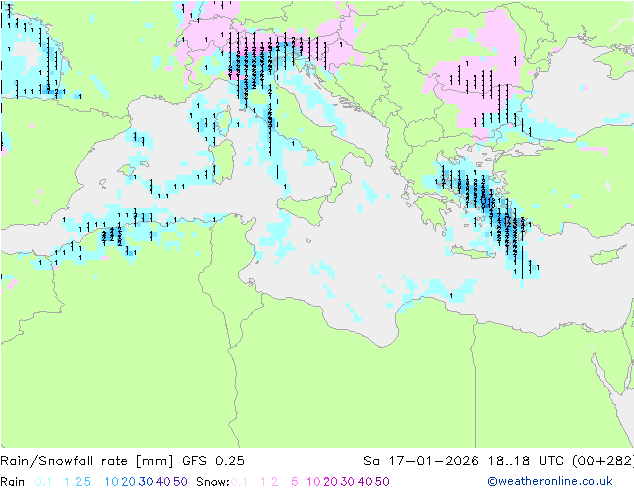The height and width of the screenshot is (490, 634).
Task: Click snow legend value 5
Action: click(x=295, y=482)
